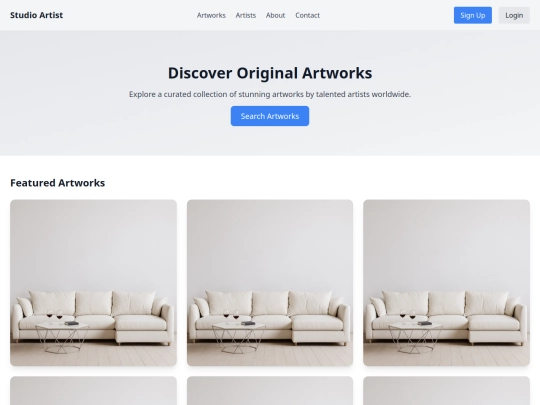Click the hero subtitle about curated collection

tap(270, 94)
